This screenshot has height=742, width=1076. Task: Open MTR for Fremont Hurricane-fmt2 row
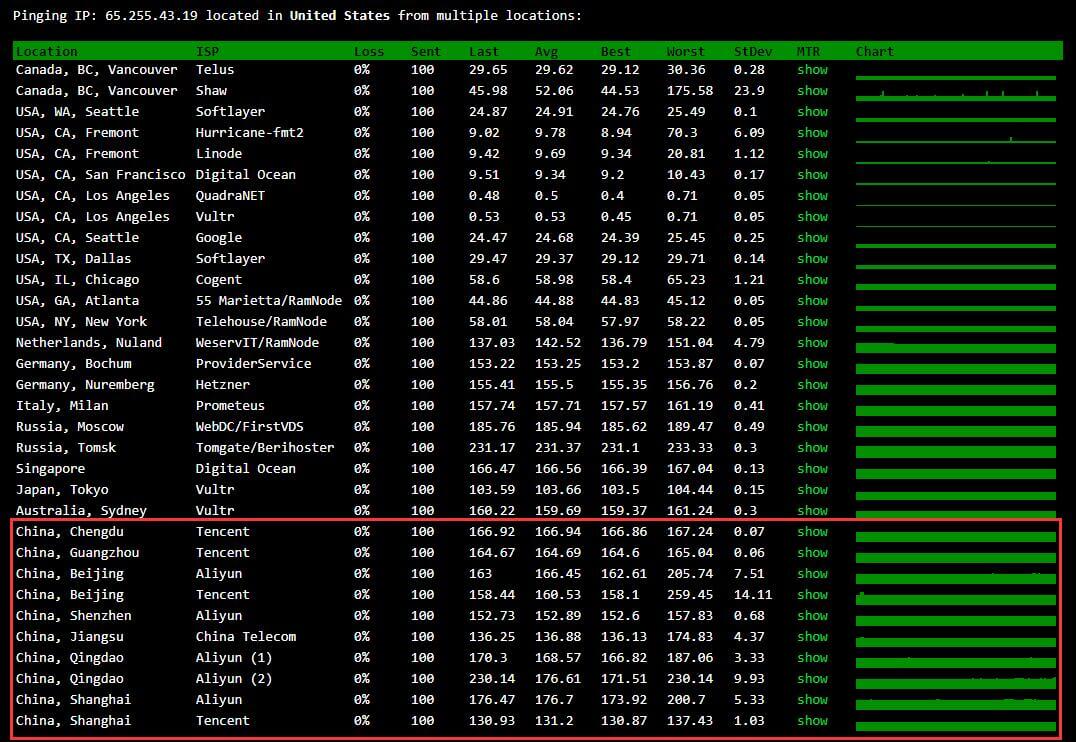click(x=812, y=133)
